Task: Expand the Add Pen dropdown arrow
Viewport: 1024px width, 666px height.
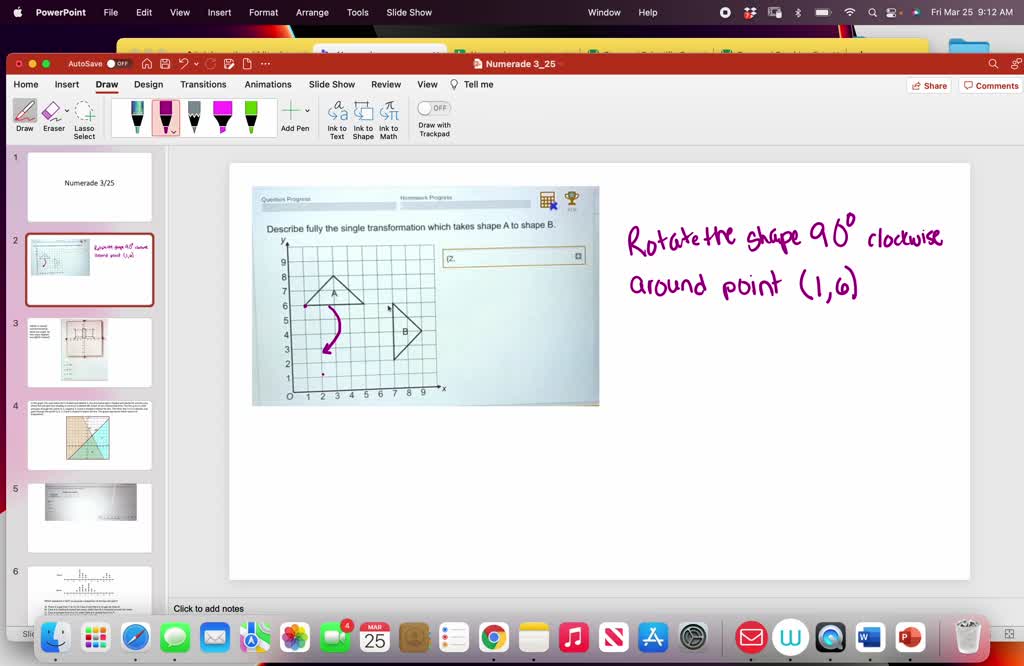Action: click(308, 112)
